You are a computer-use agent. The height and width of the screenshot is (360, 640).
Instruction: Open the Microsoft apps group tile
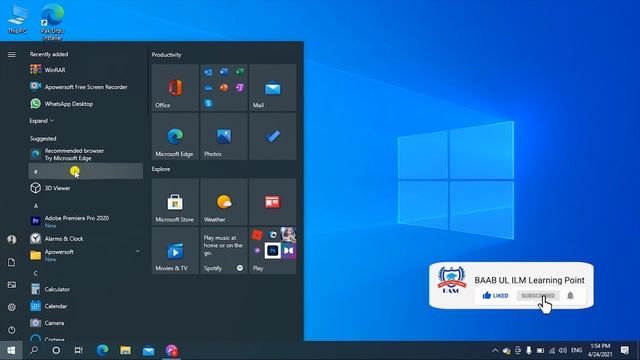(224, 87)
